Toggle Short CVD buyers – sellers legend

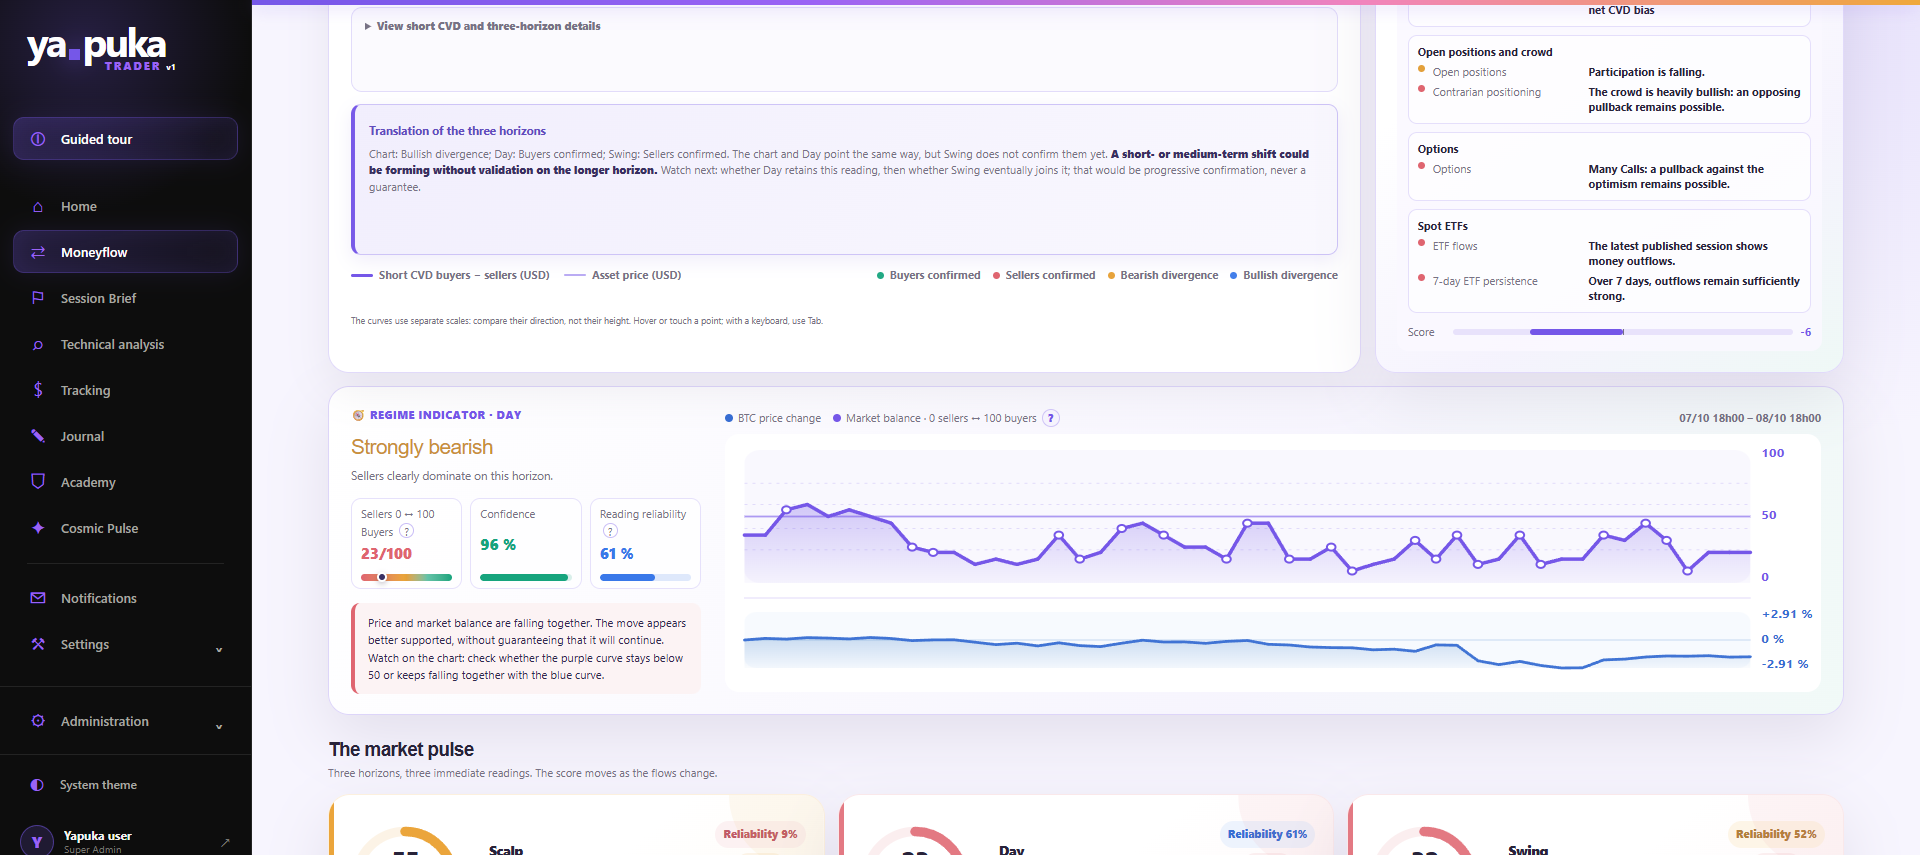click(x=450, y=275)
